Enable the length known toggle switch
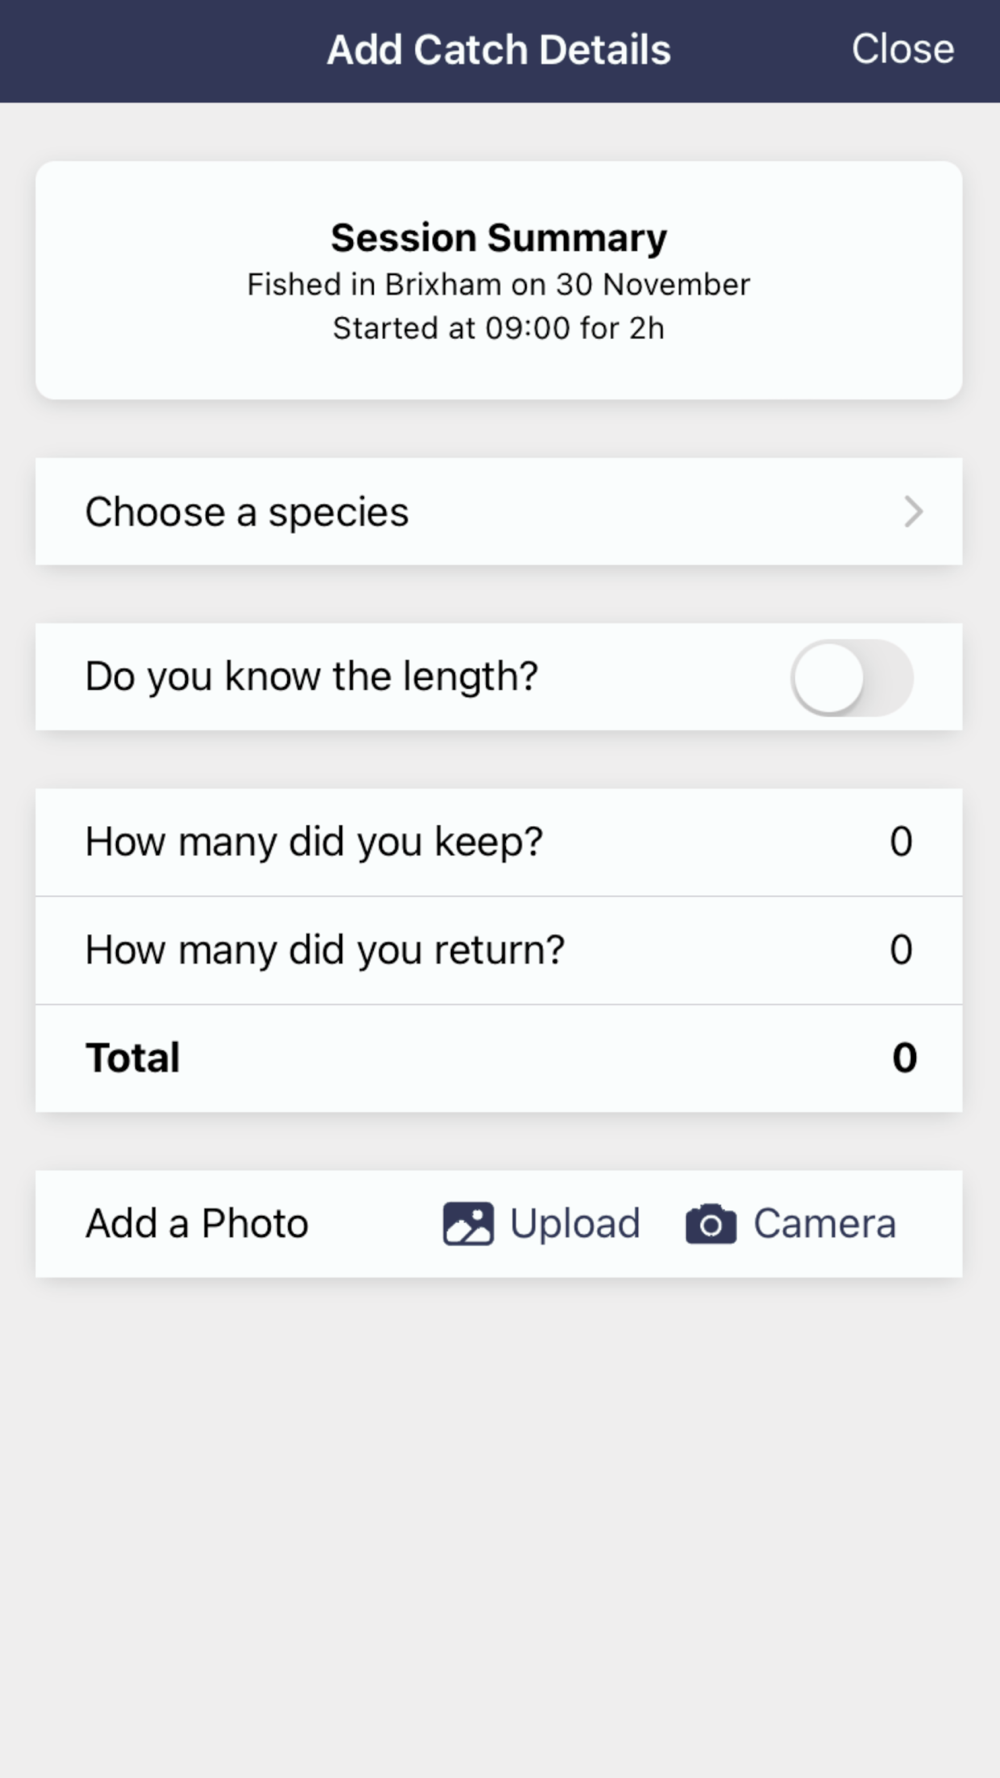Image resolution: width=1000 pixels, height=1778 pixels. click(851, 678)
